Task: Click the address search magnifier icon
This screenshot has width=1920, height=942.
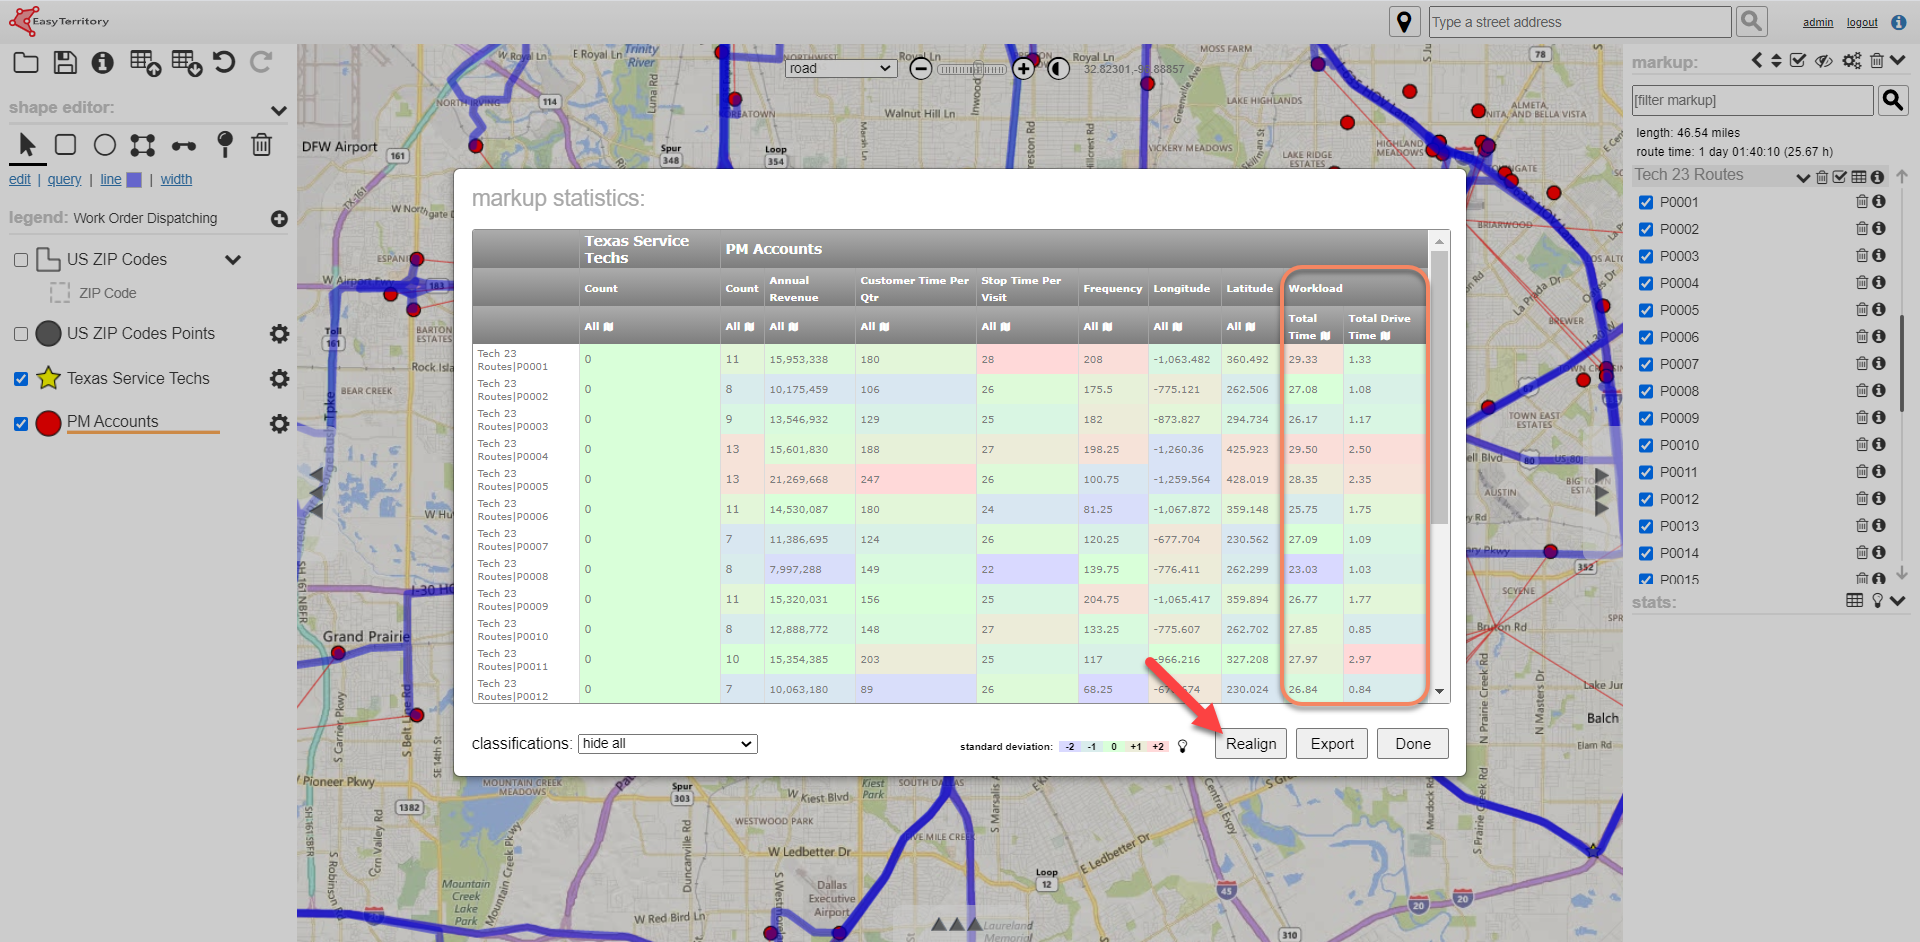Action: click(1751, 21)
